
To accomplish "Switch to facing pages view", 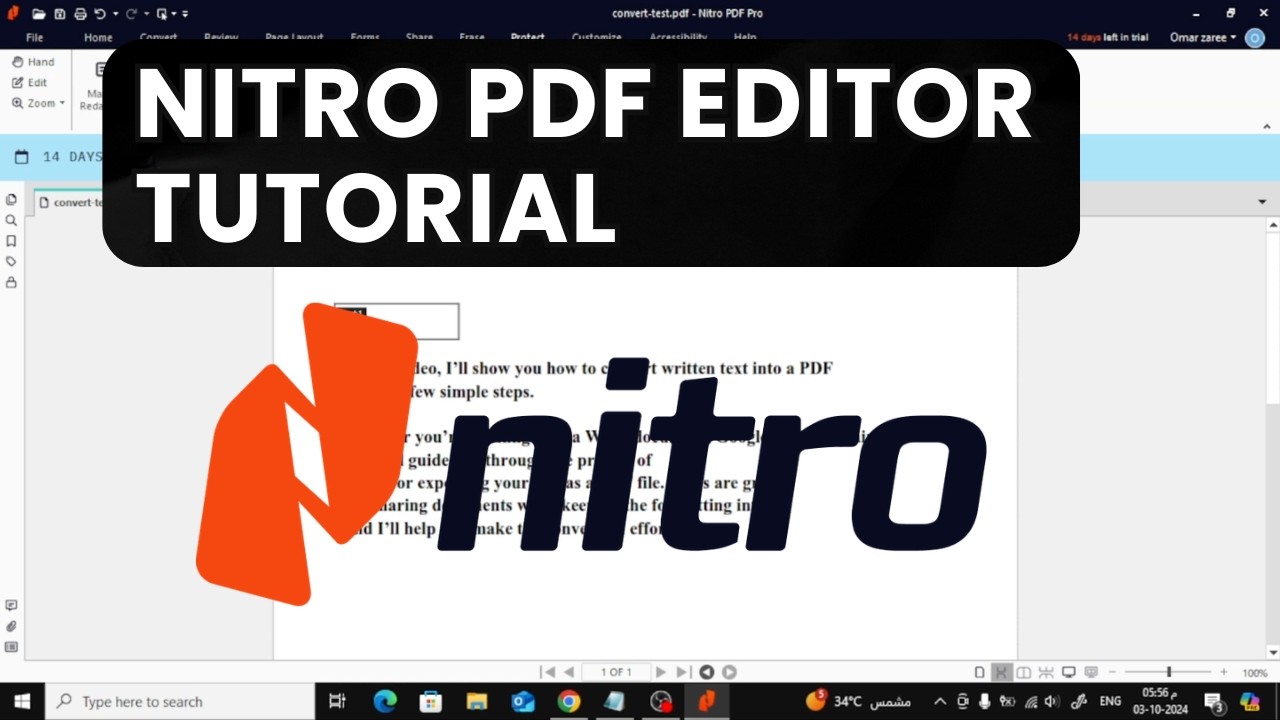I will 1023,673.
